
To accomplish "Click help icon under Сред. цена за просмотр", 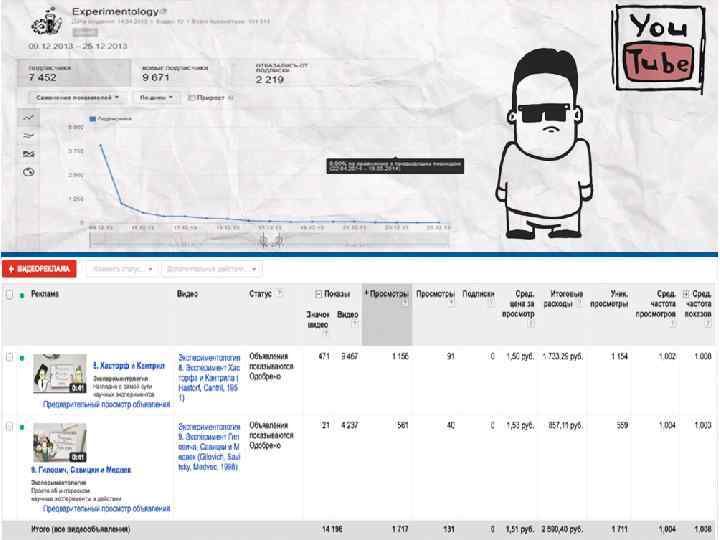I will 530,324.
